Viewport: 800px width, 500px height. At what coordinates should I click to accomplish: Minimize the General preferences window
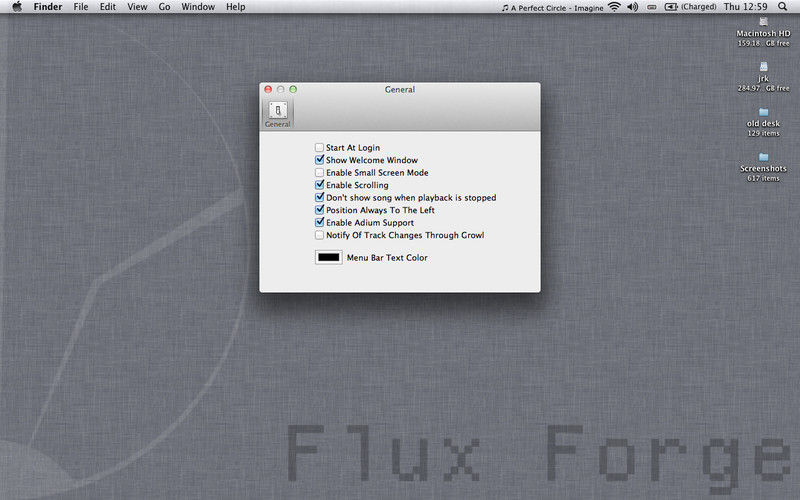(281, 89)
